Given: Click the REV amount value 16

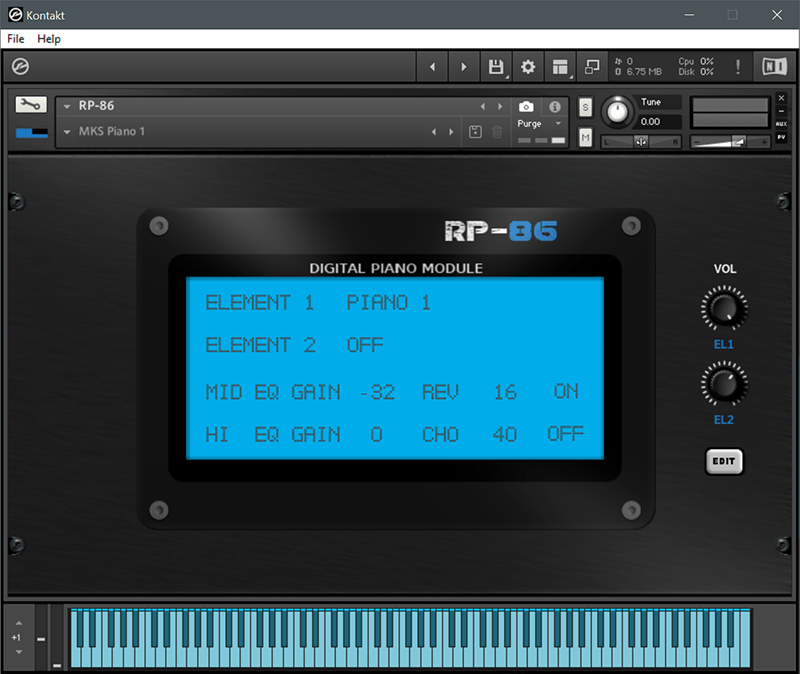Looking at the screenshot, I should (505, 392).
